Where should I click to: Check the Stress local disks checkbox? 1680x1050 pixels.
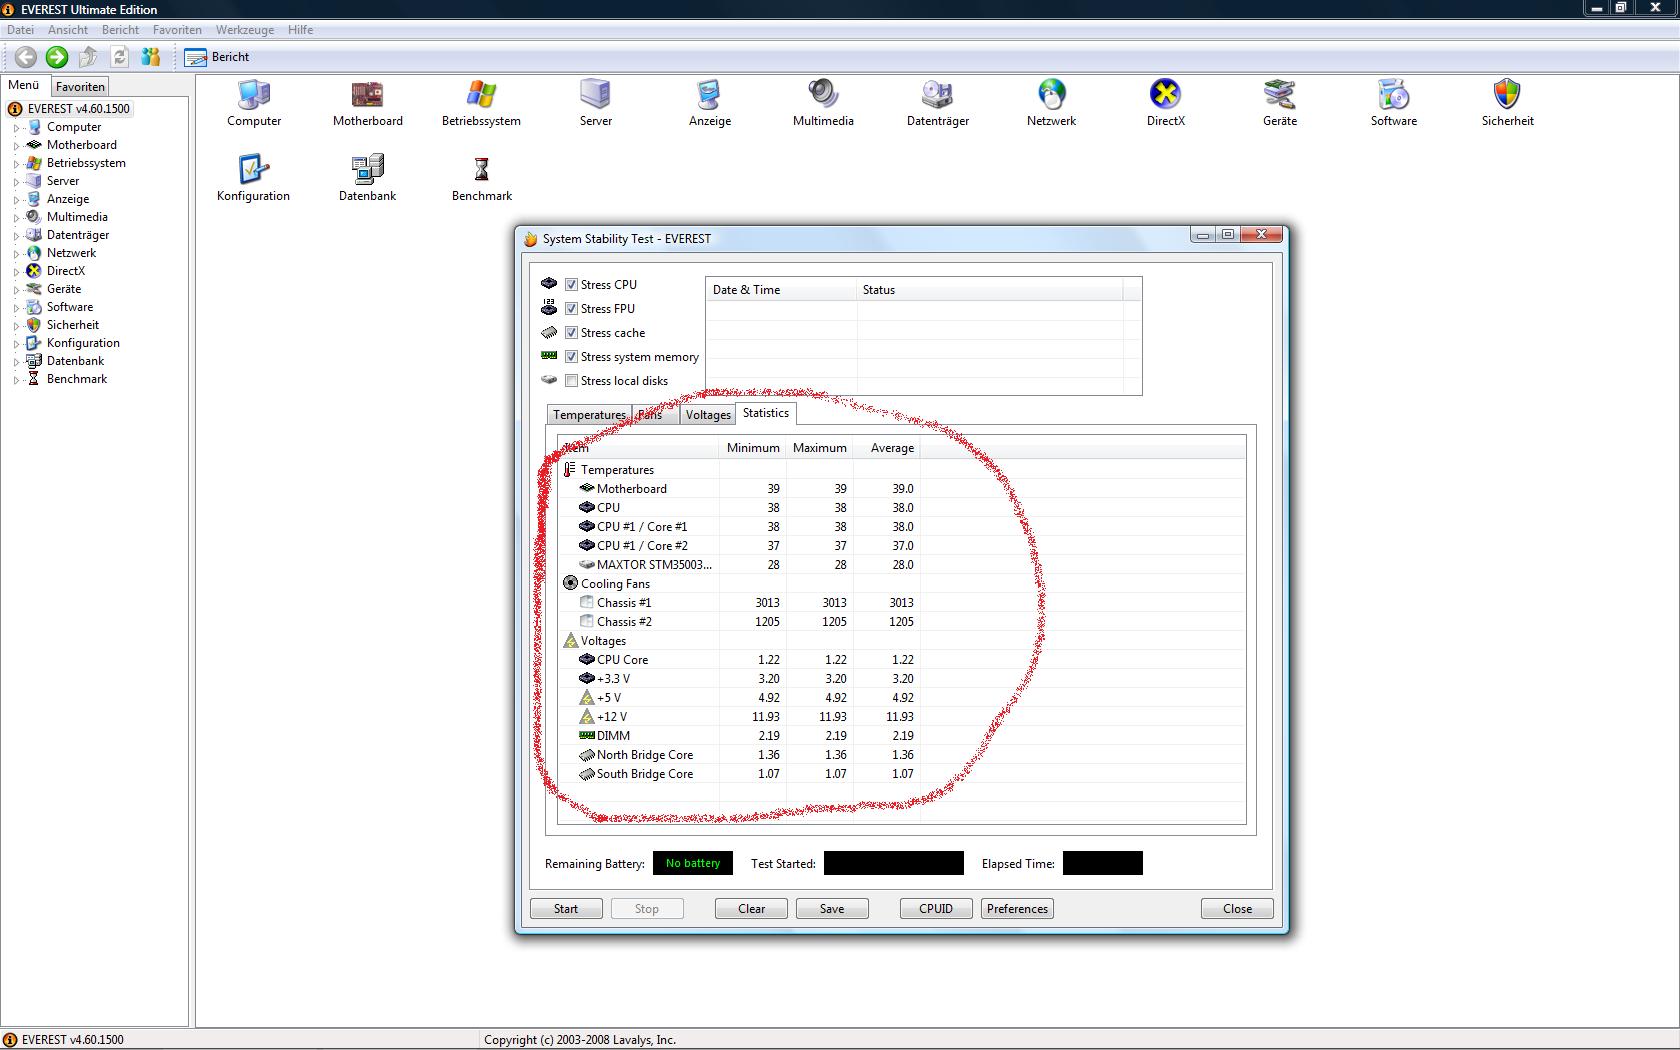point(571,381)
